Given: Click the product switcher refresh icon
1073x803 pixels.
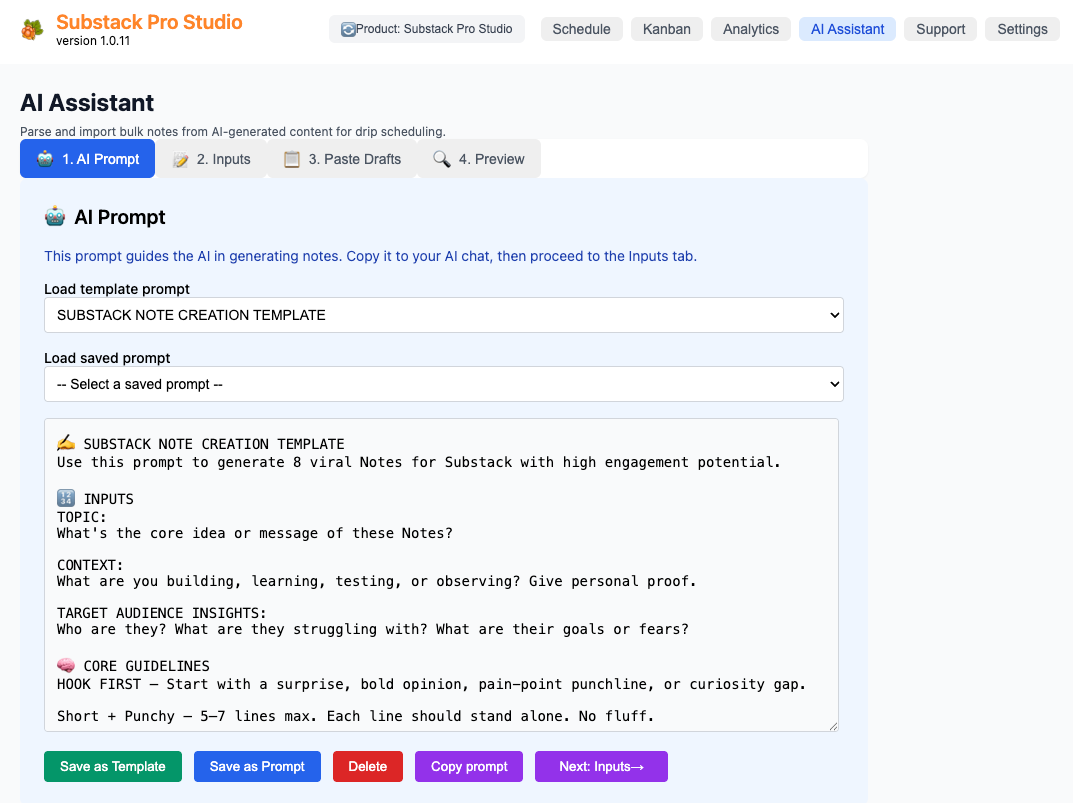Looking at the screenshot, I should (348, 29).
